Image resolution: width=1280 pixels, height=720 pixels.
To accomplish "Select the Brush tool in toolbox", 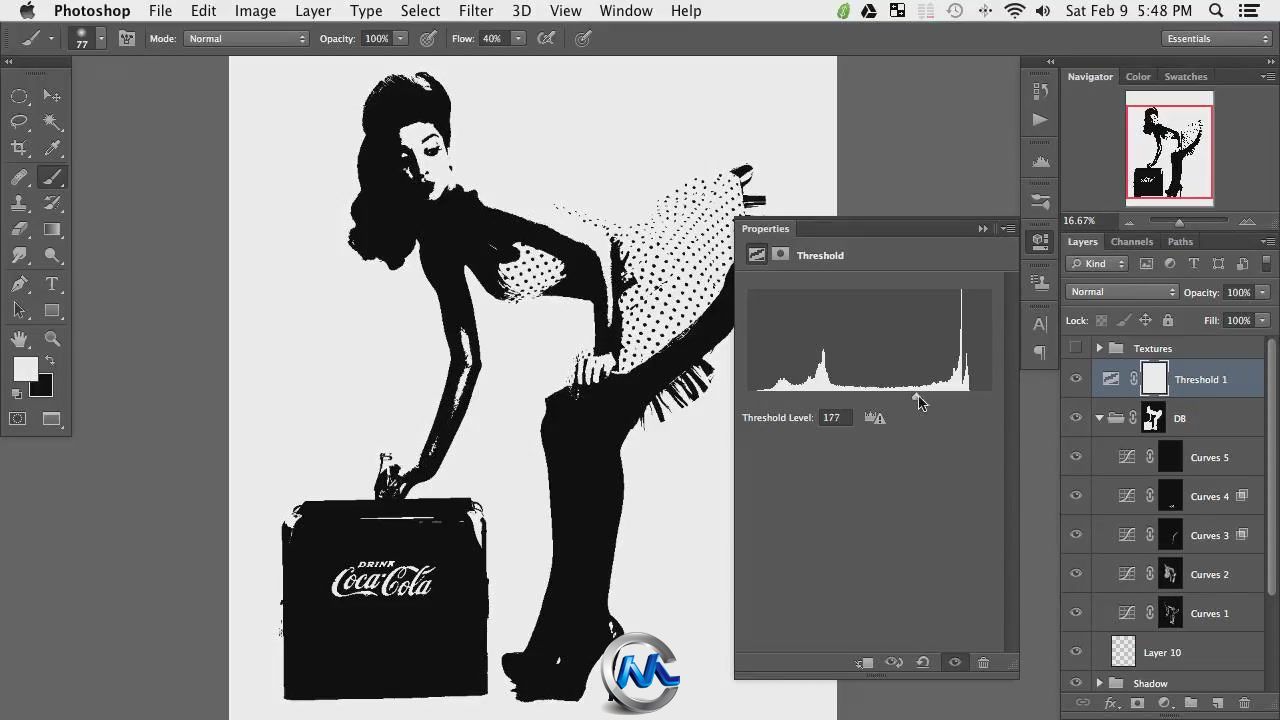I will pos(53,177).
